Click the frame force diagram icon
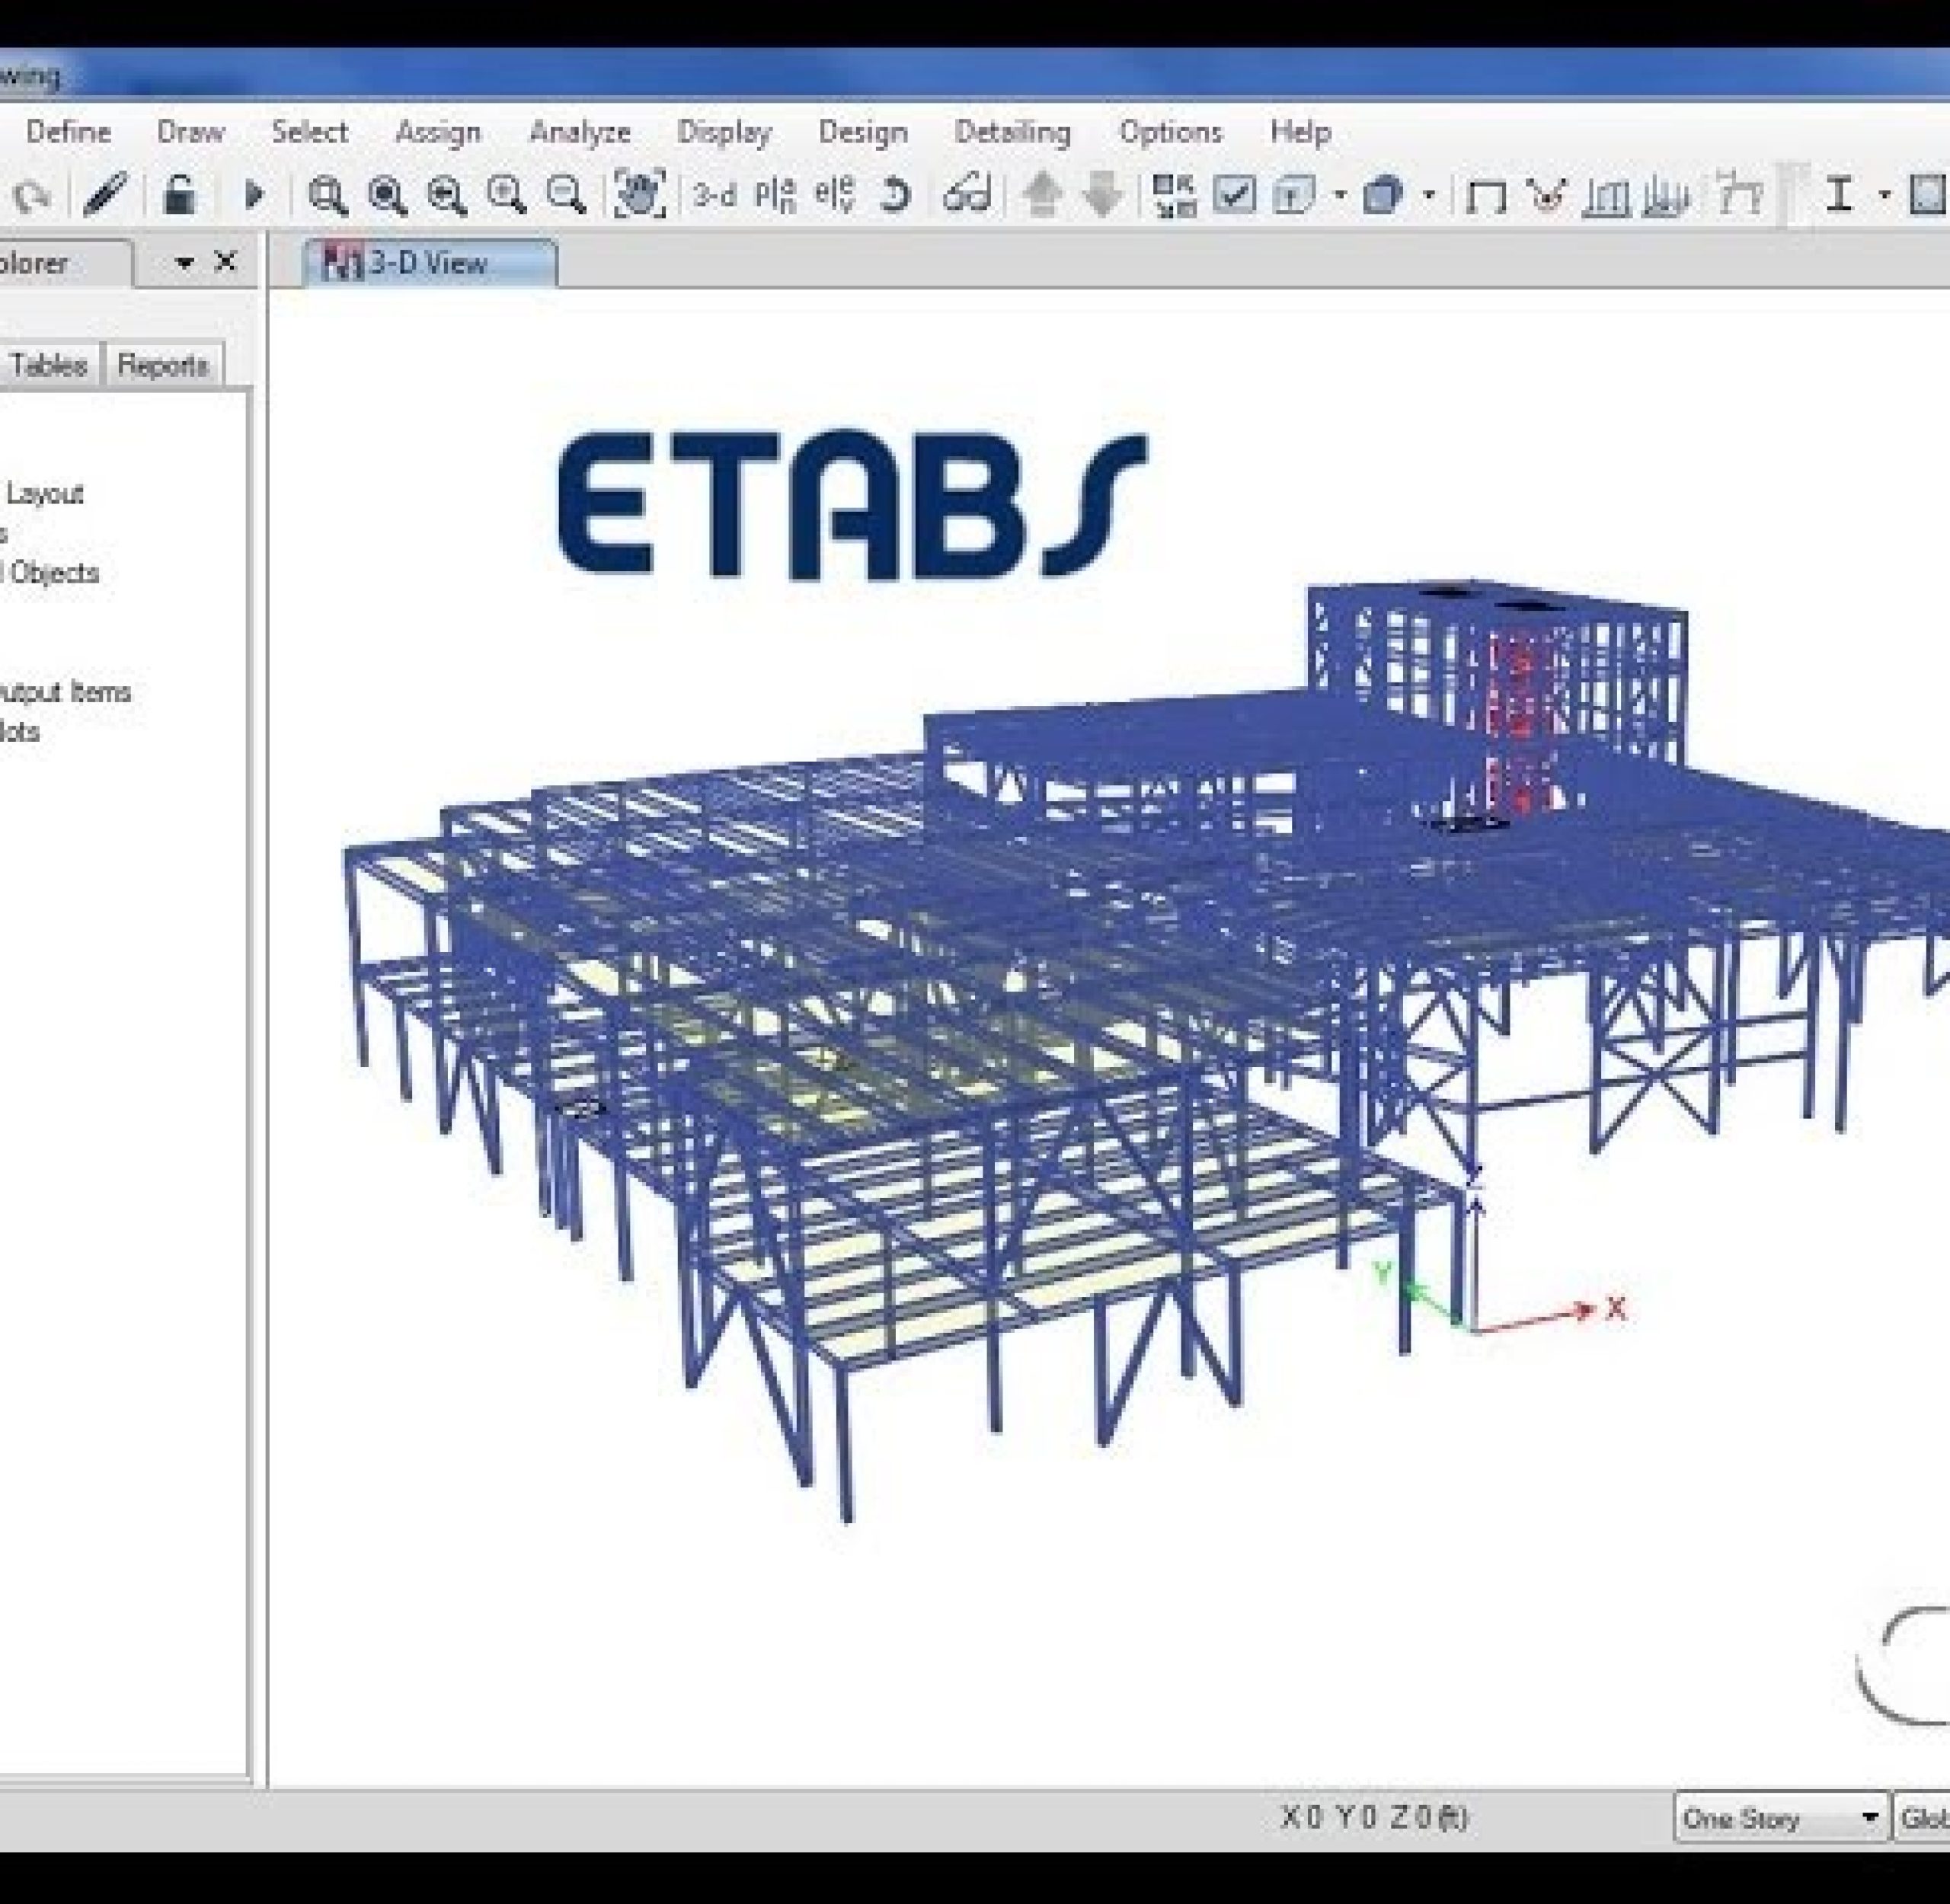Viewport: 1950px width, 1904px height. coord(1606,196)
